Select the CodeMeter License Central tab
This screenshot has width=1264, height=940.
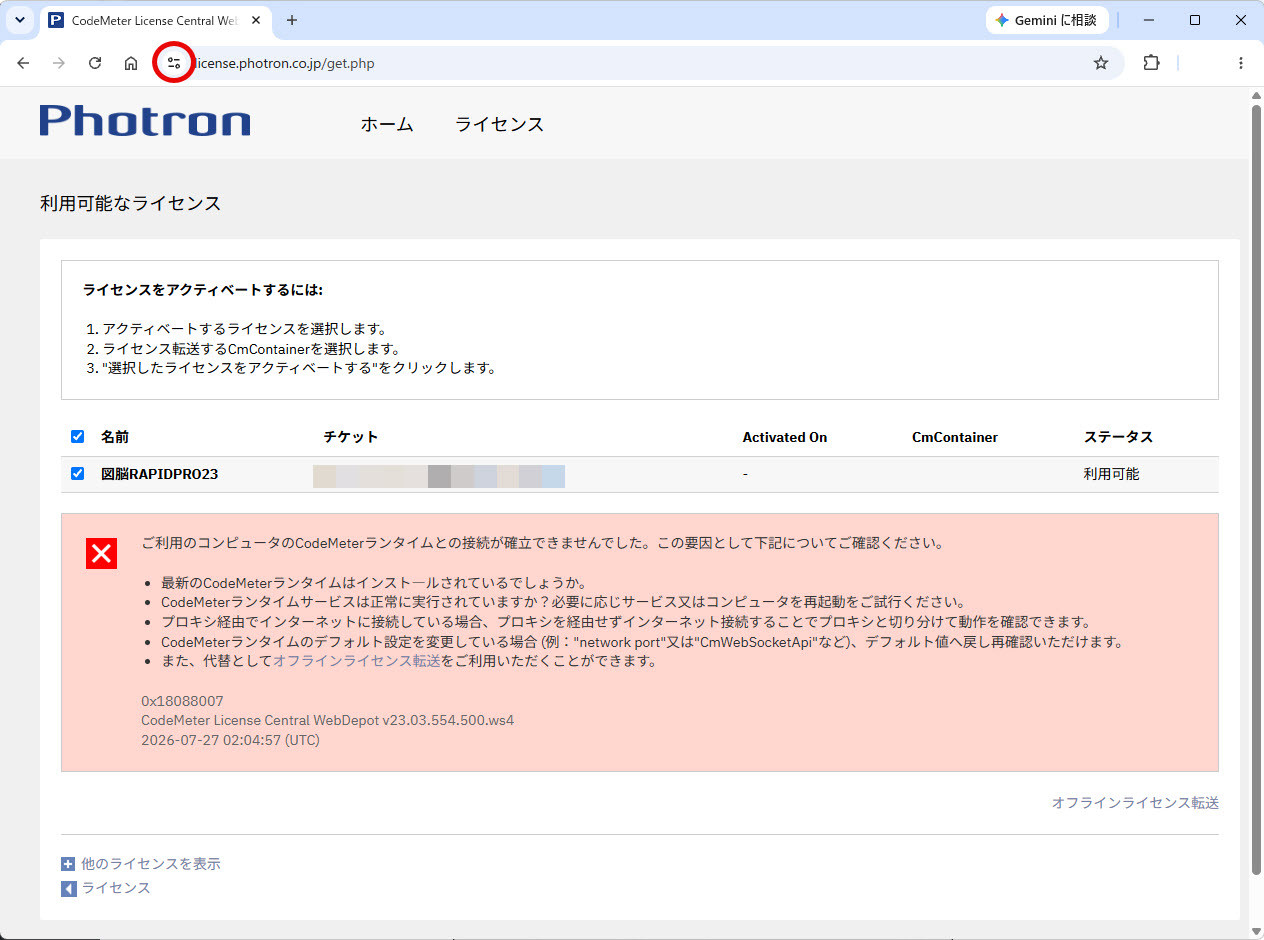pyautogui.click(x=155, y=20)
